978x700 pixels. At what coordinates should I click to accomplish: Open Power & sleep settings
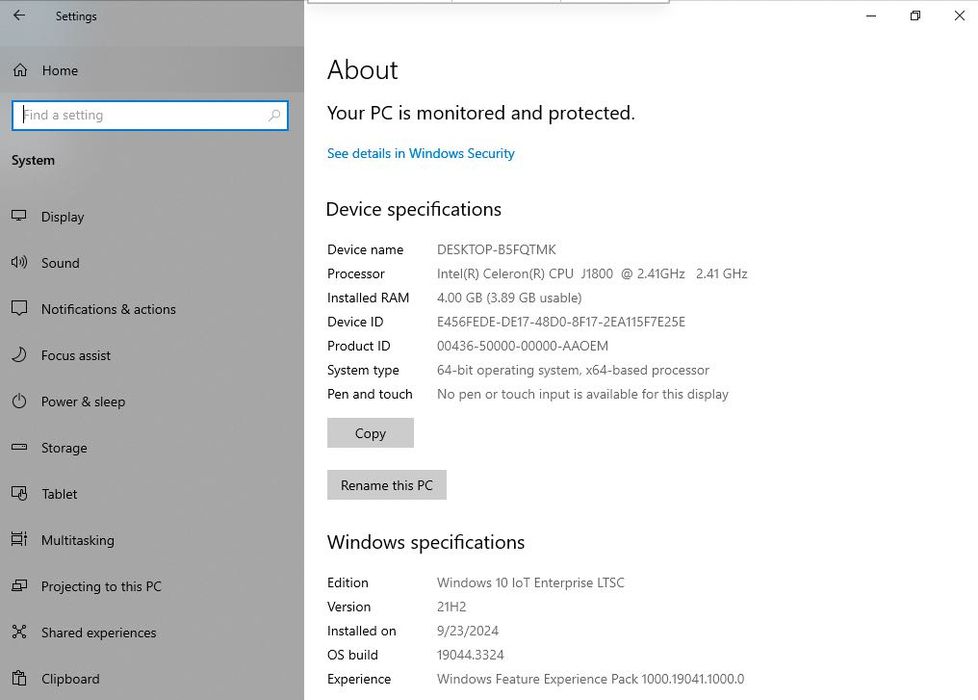152,401
